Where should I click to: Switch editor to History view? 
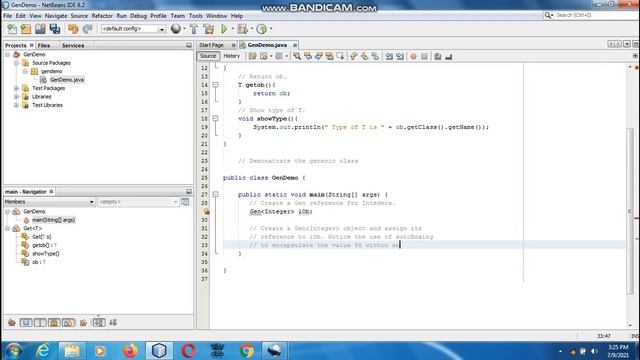pyautogui.click(x=231, y=56)
